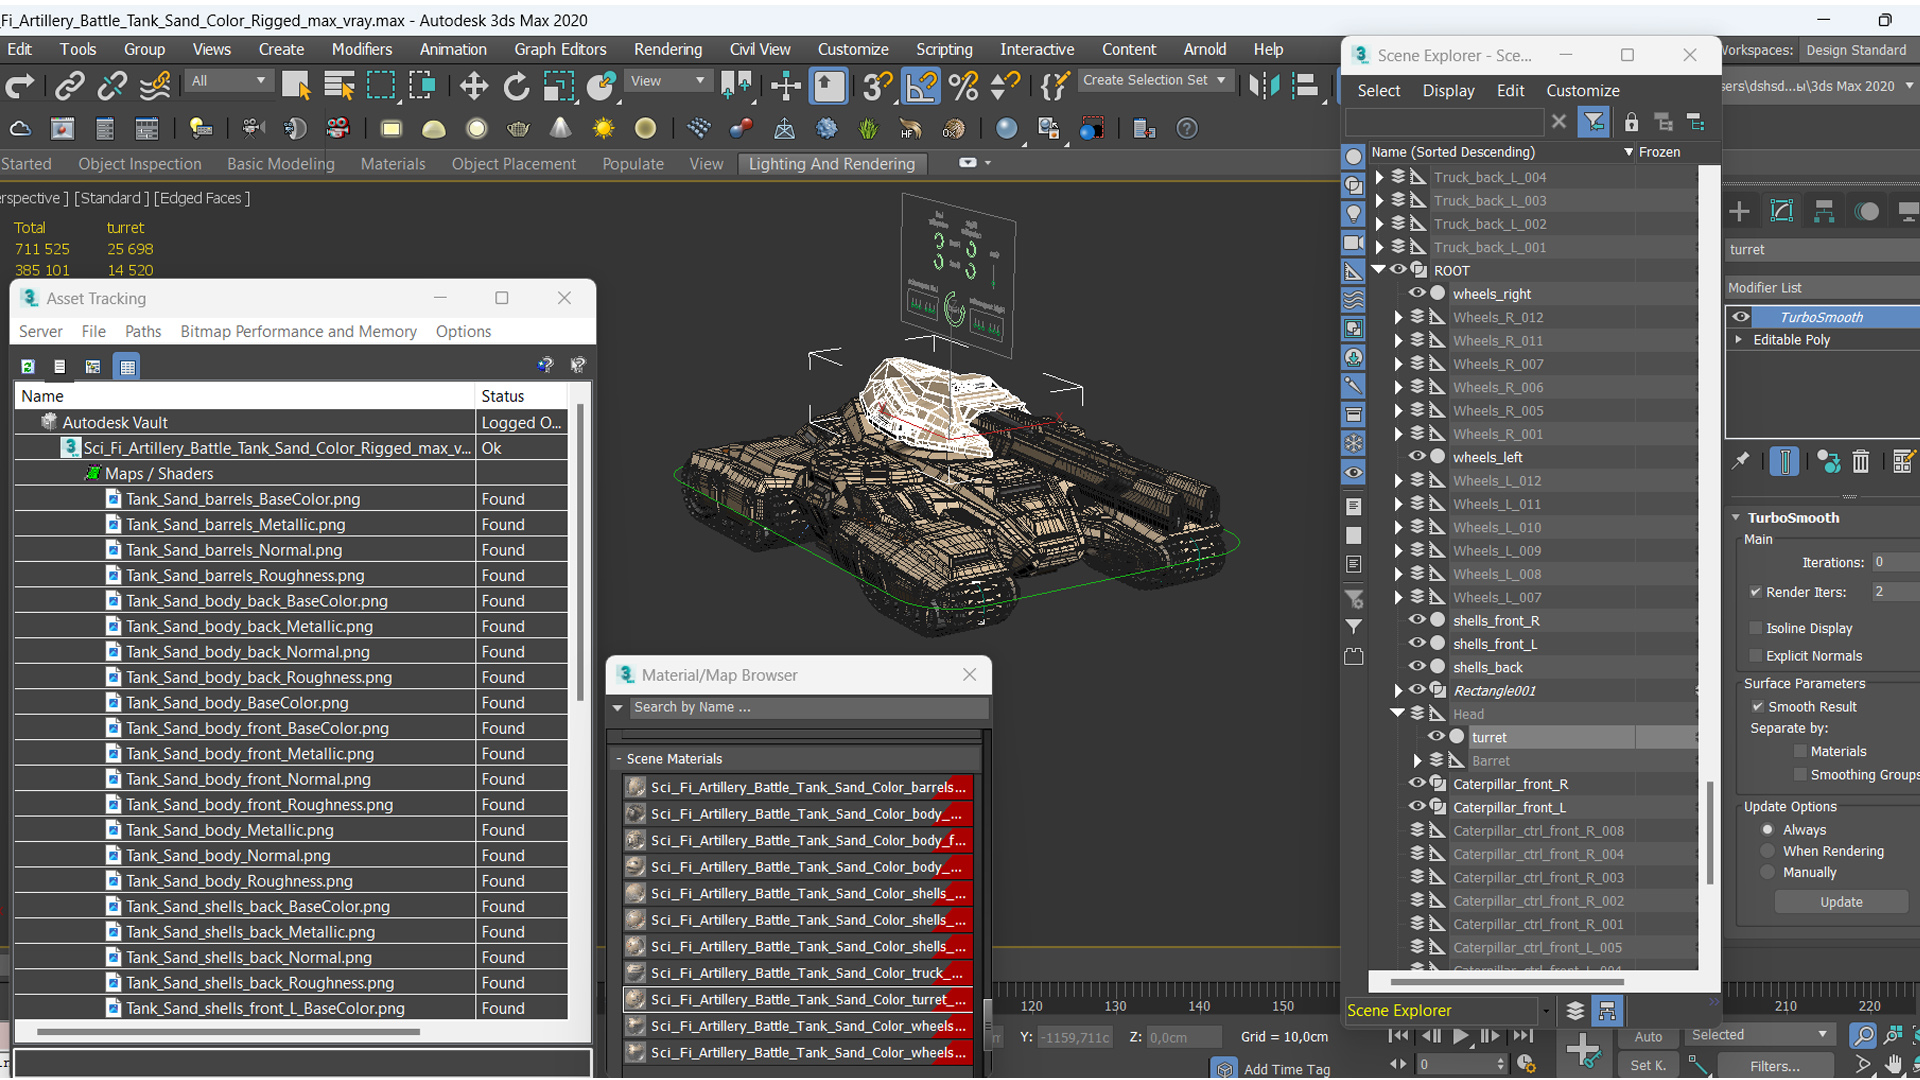This screenshot has width=1920, height=1080.
Task: Open the All selection filter dropdown
Action: [229, 81]
